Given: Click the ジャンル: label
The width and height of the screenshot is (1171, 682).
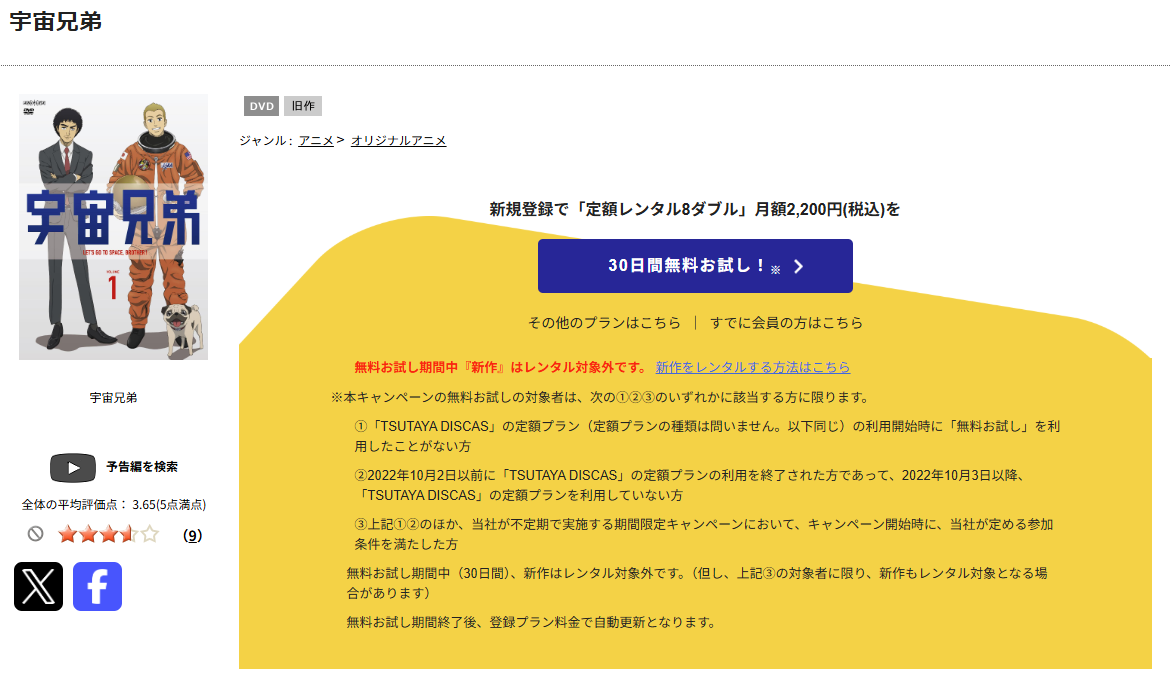Looking at the screenshot, I should [266, 140].
